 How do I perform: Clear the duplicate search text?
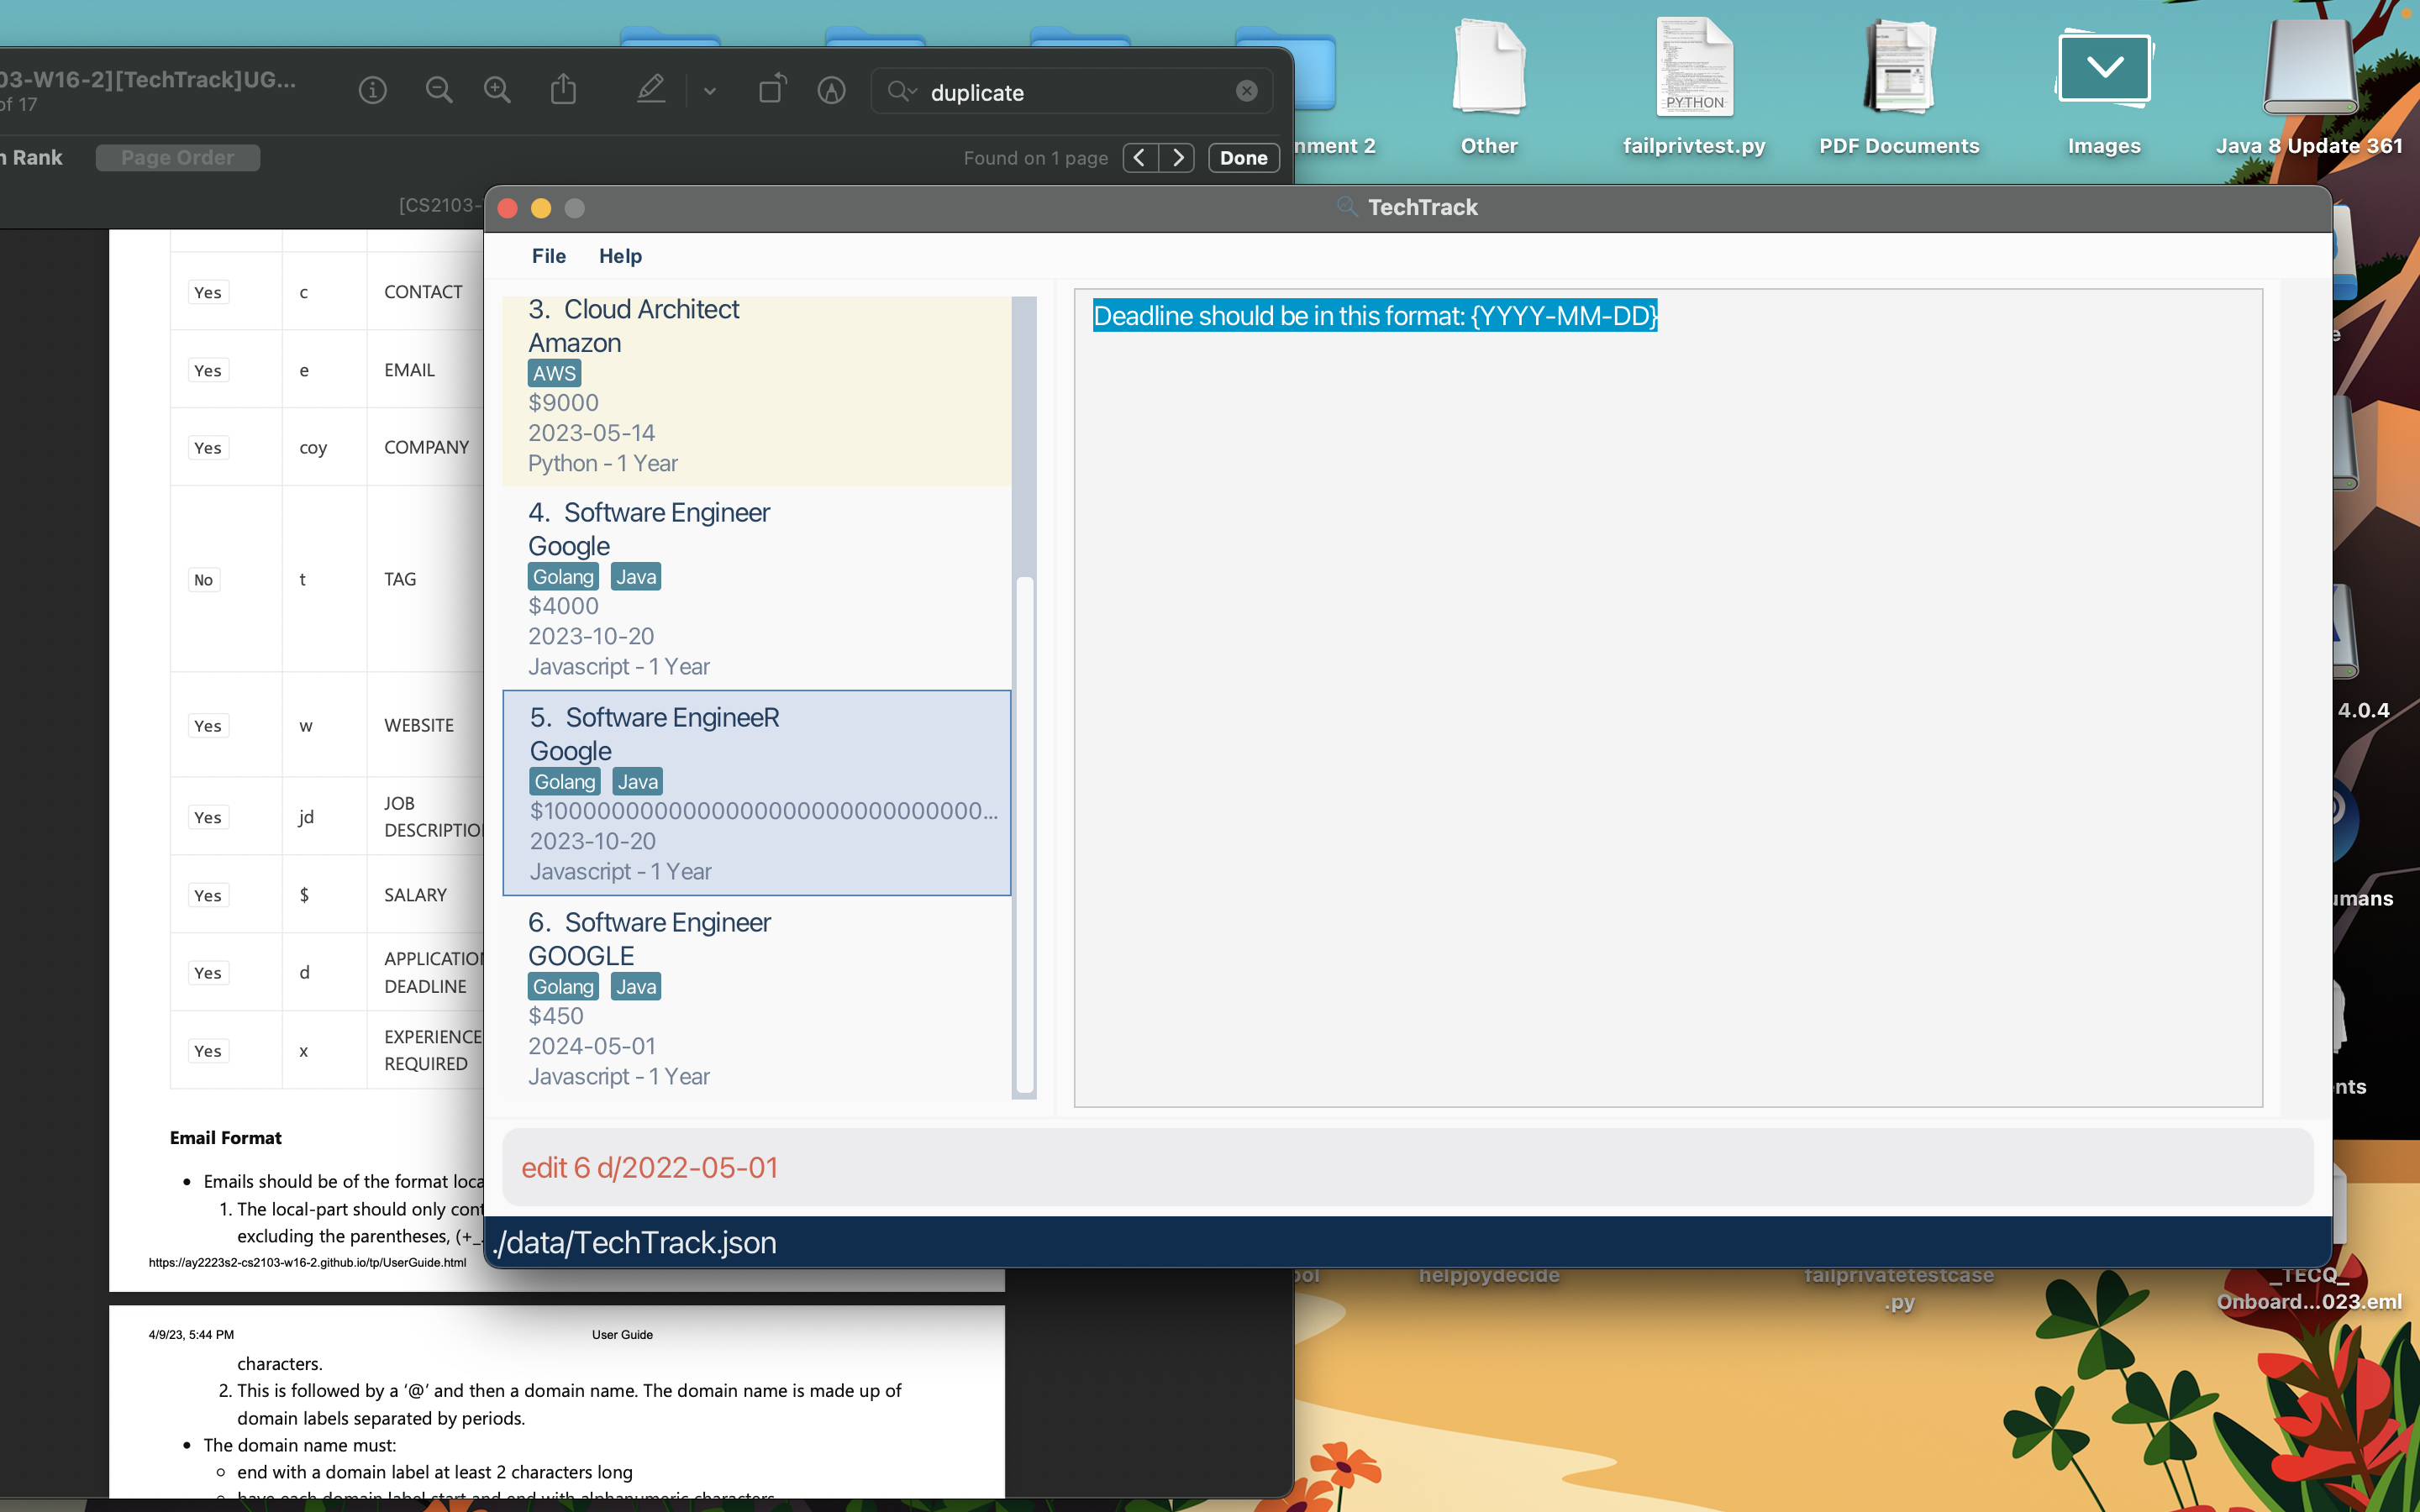click(x=1246, y=91)
